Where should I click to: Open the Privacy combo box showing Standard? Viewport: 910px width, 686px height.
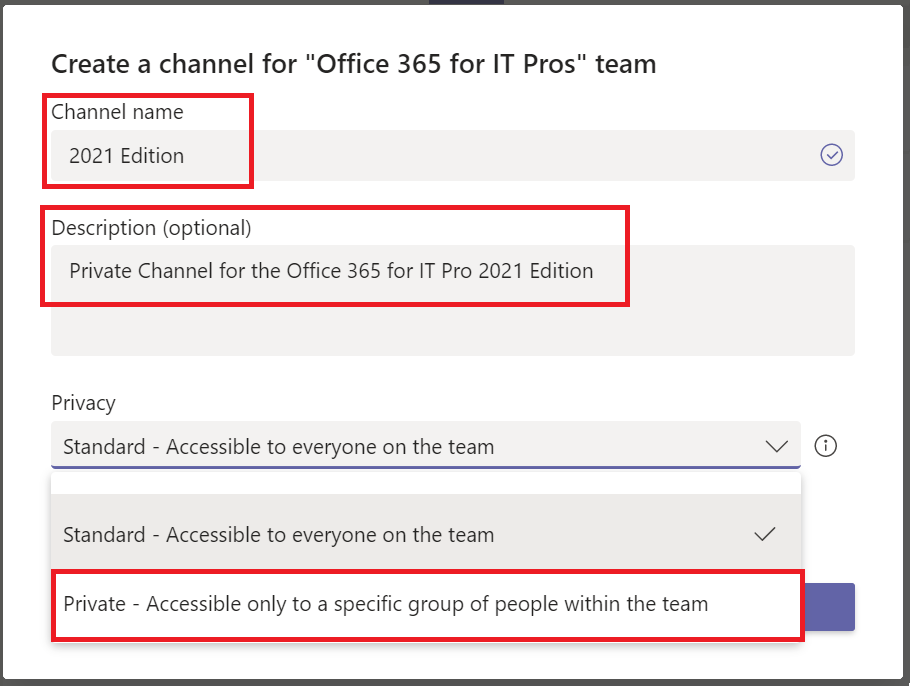pos(400,446)
